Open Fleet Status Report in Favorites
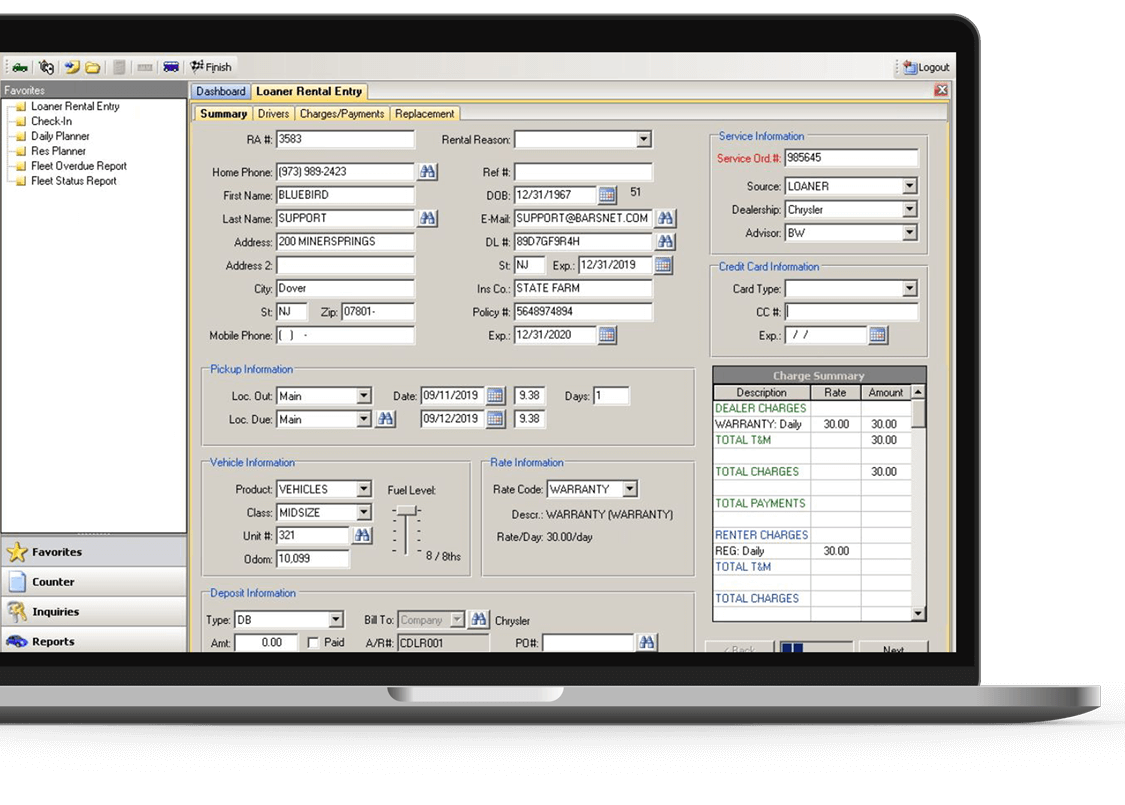 (x=73, y=181)
